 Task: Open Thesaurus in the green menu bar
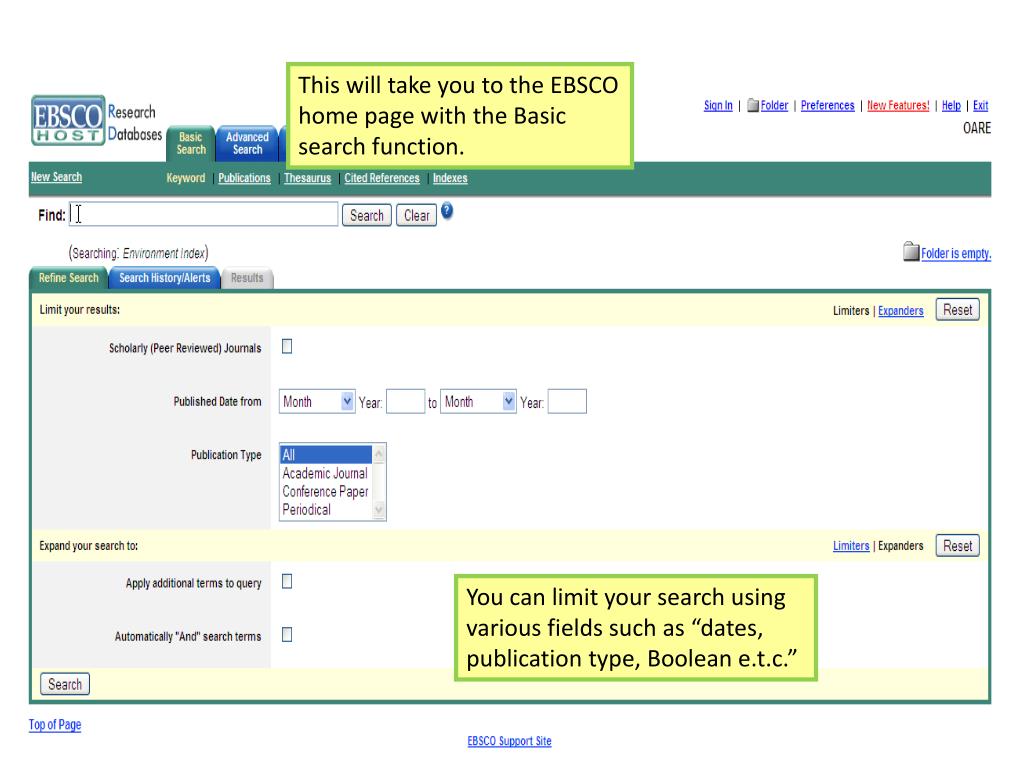pos(308,178)
